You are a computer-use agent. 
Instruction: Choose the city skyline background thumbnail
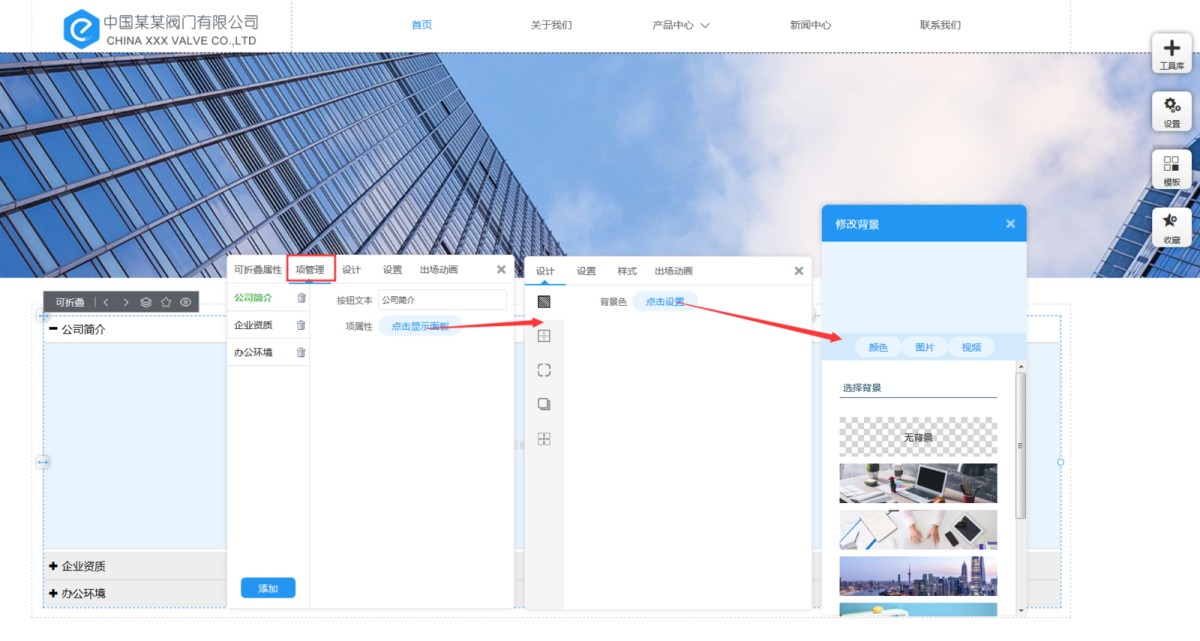[x=918, y=576]
